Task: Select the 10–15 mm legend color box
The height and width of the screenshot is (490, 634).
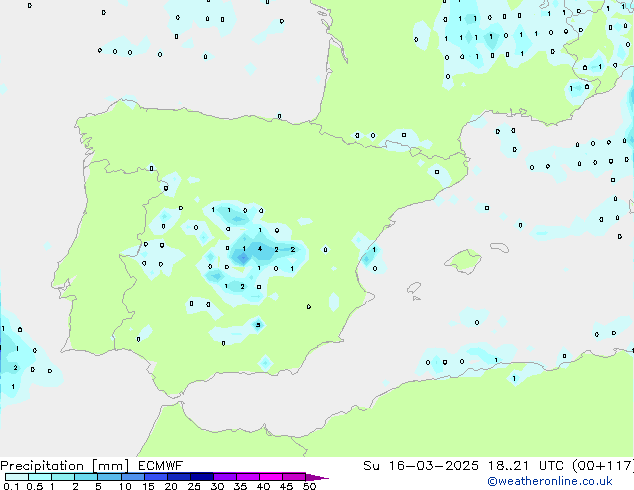Action: [x=132, y=477]
